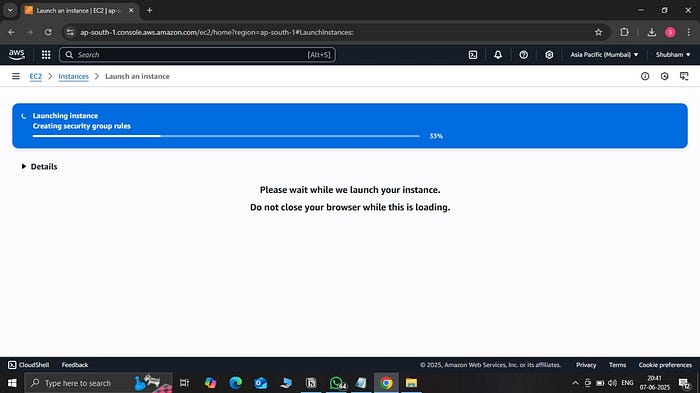Open the Chrome profile avatar
The width and height of the screenshot is (700, 393).
click(670, 32)
